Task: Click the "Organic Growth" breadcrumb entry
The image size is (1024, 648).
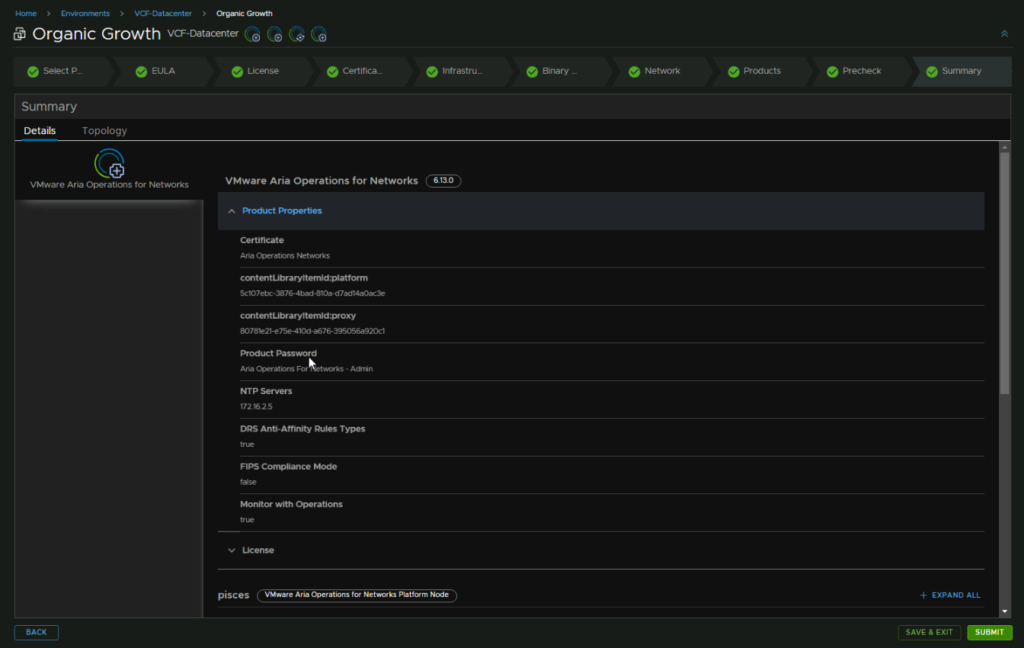Action: pos(244,13)
